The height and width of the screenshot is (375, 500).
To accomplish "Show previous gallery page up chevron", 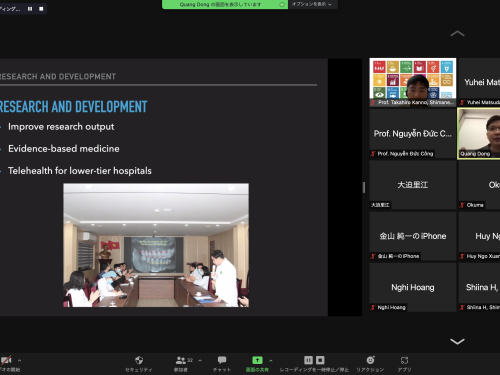I will 457,33.
